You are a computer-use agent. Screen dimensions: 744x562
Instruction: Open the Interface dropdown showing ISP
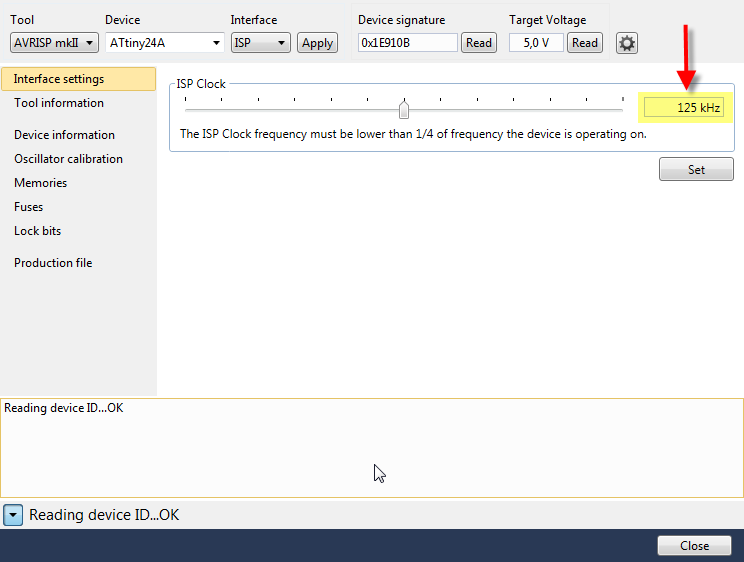[x=260, y=43]
